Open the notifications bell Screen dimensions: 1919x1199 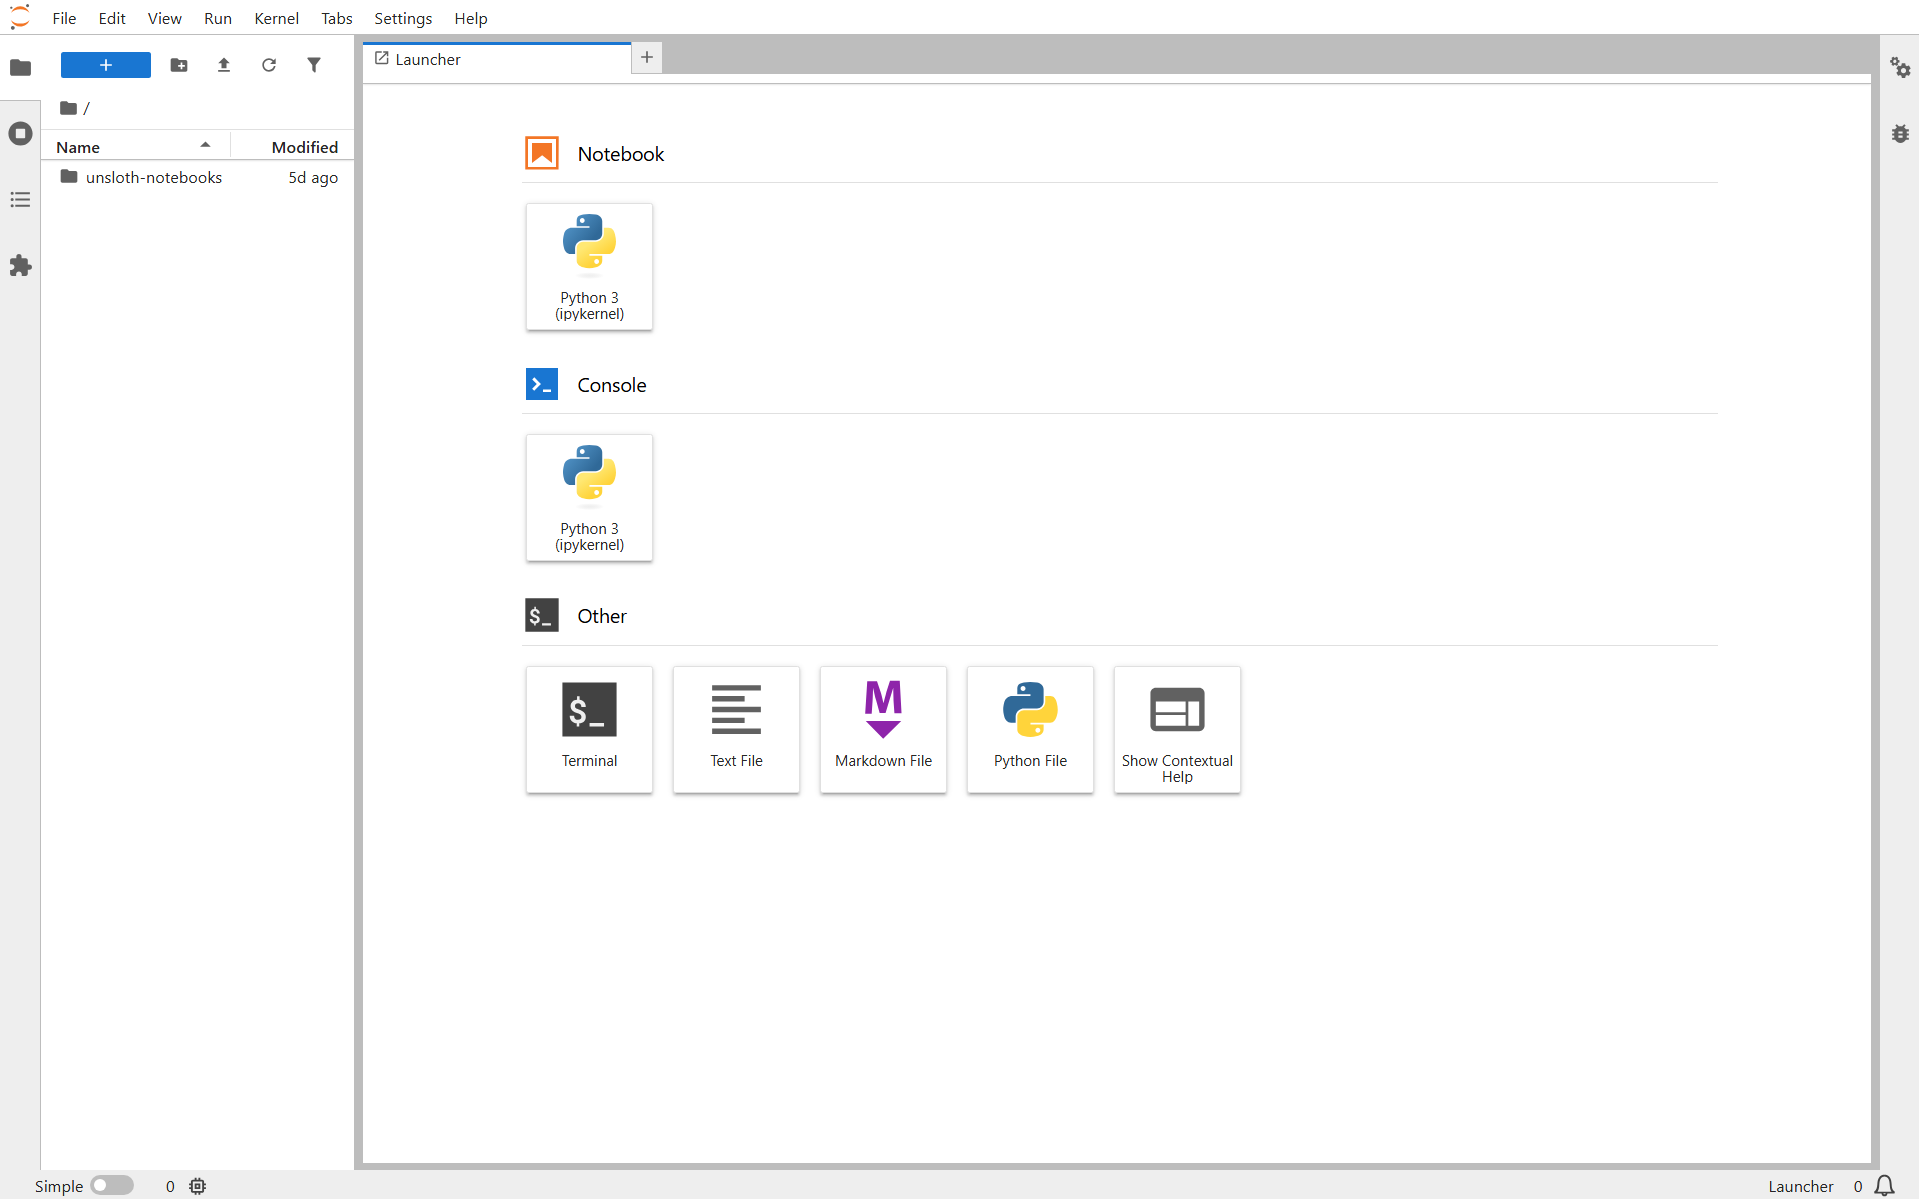(1884, 1186)
